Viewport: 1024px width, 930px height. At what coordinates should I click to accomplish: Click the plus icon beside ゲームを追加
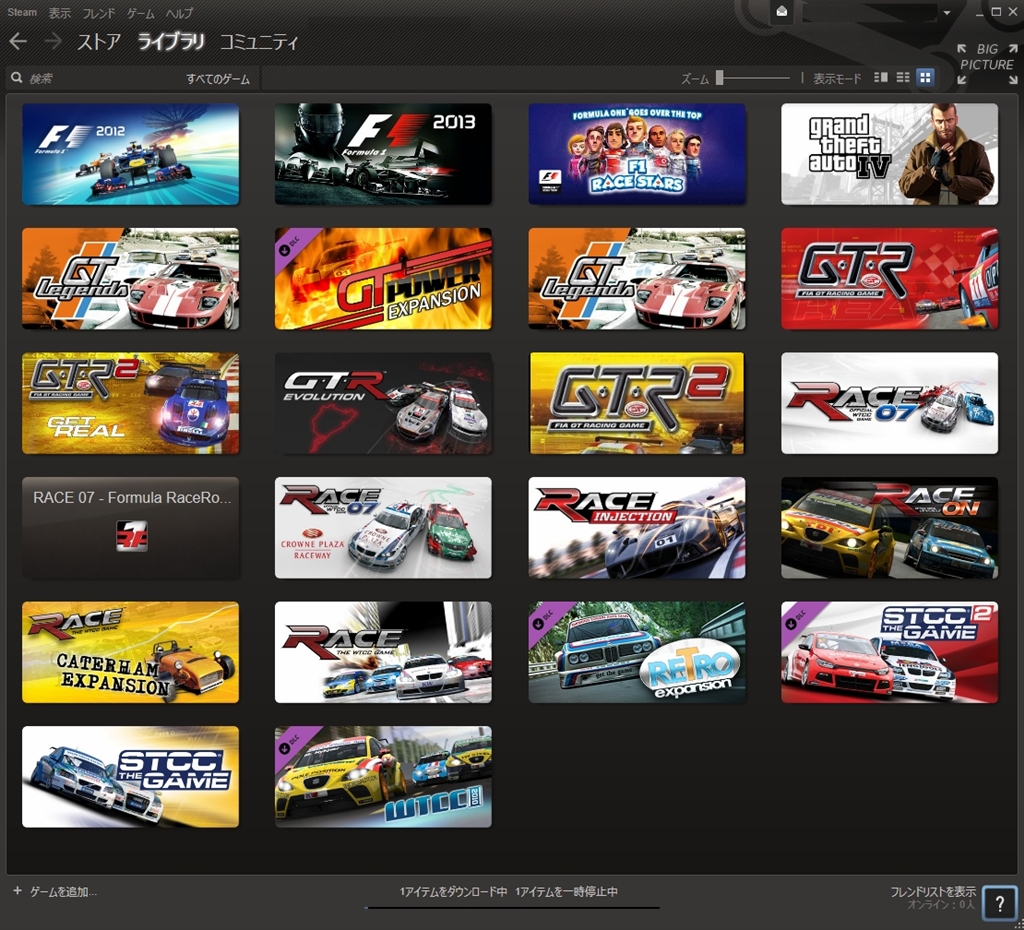pos(18,891)
